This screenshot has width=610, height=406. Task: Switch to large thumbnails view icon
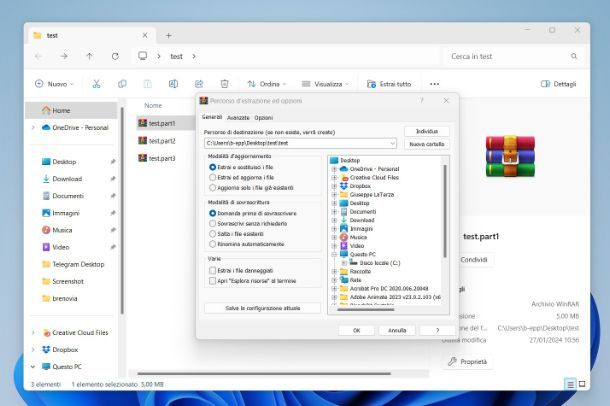(582, 385)
